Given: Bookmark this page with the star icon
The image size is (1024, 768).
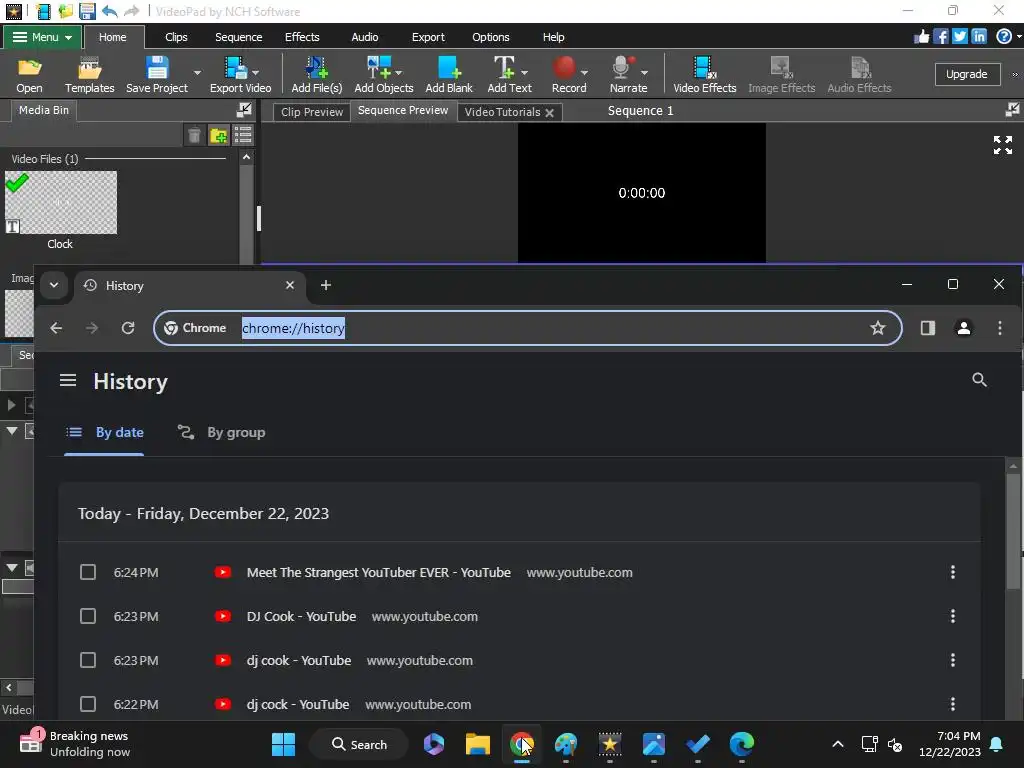Looking at the screenshot, I should coord(878,328).
